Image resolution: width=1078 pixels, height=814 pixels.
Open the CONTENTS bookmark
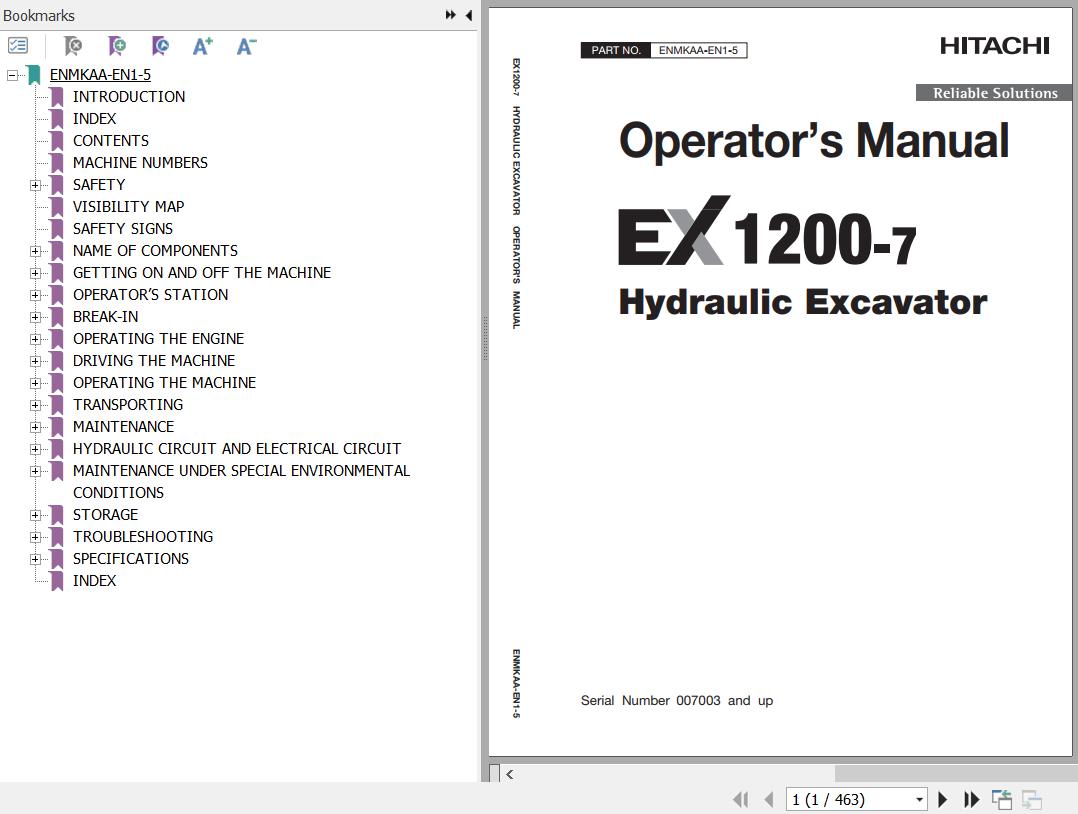(111, 141)
